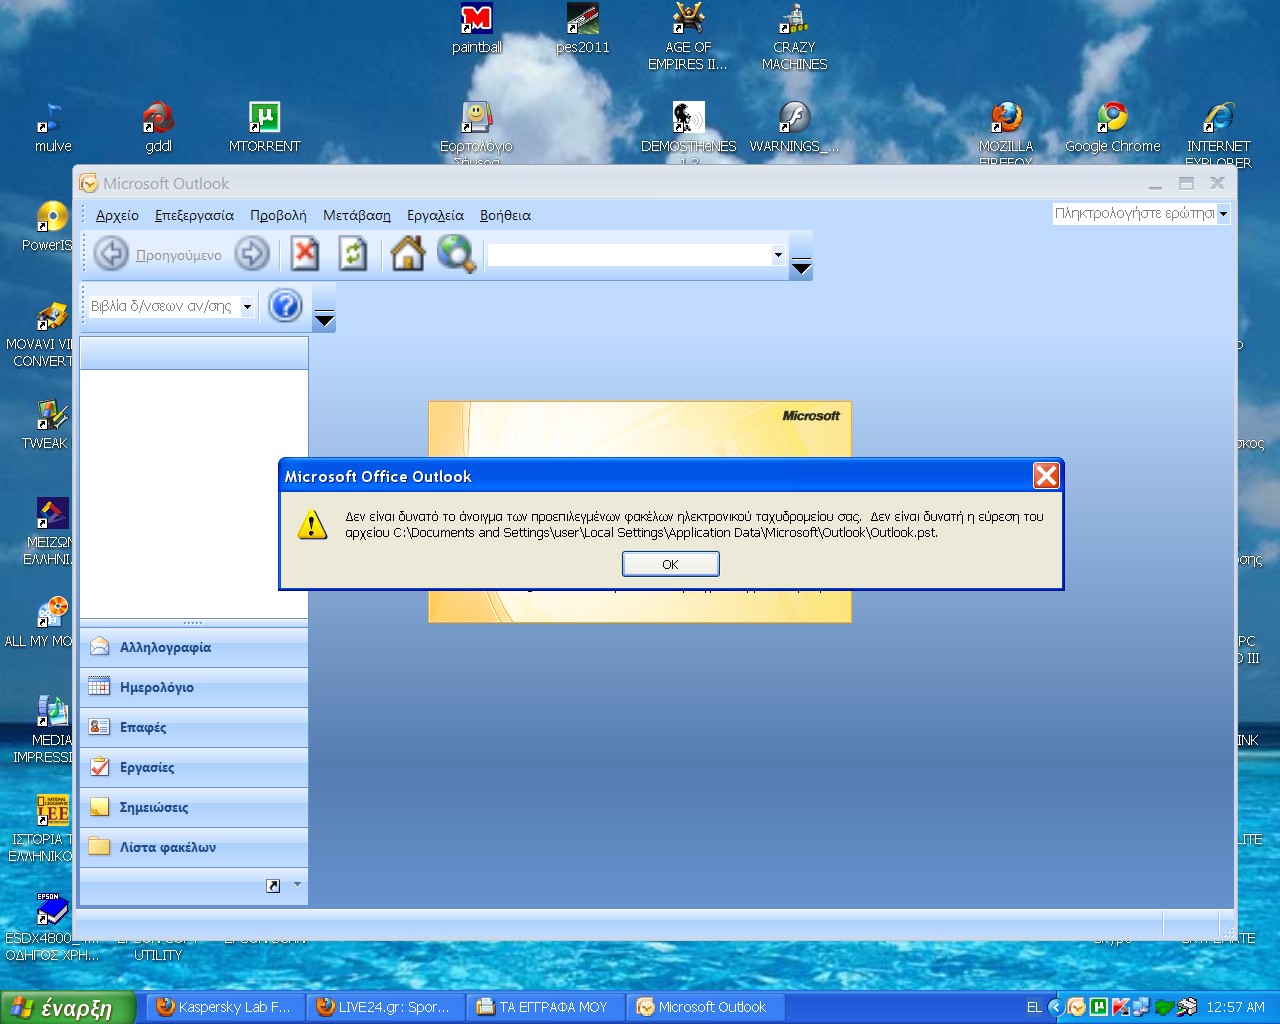Open the Εργαλεία menu
Viewport: 1280px width, 1024px height.
coord(435,215)
